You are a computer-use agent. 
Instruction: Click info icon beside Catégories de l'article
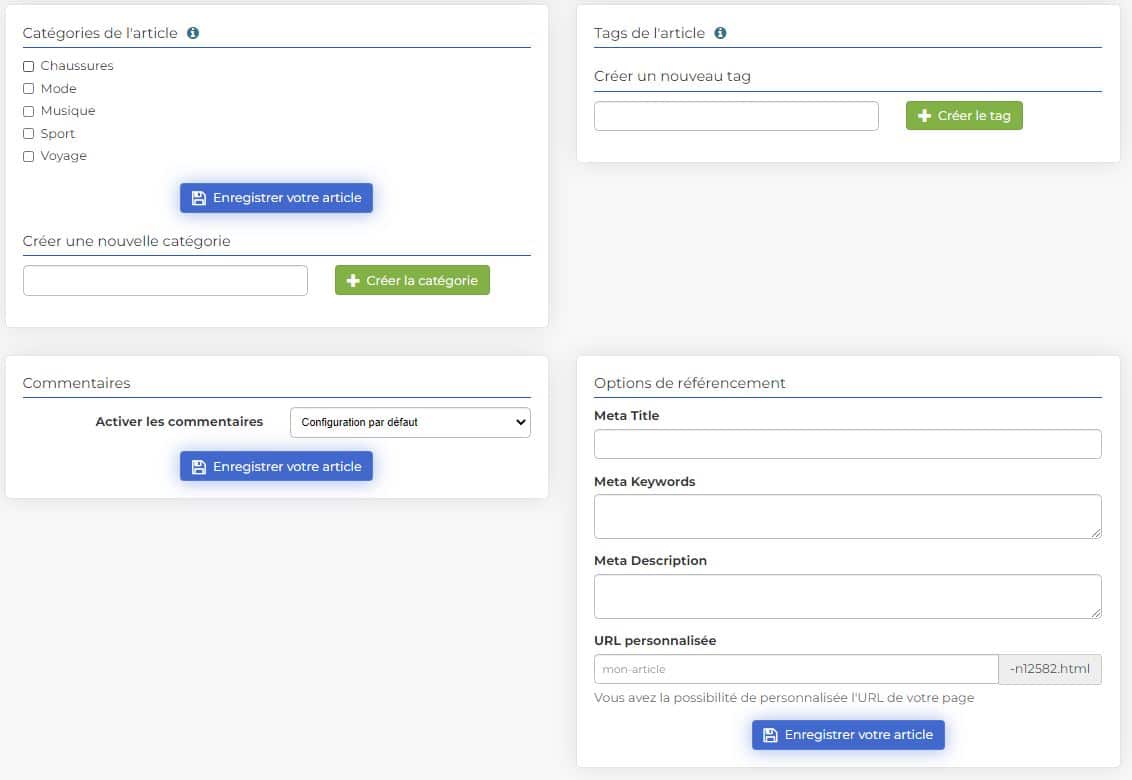point(193,33)
